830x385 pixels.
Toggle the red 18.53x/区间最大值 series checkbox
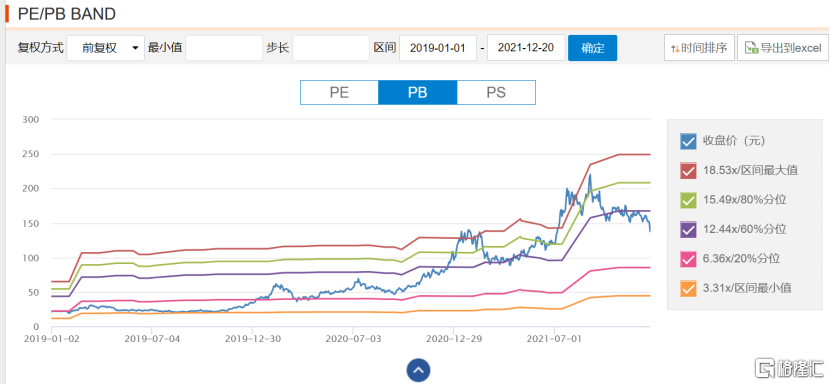(688, 171)
